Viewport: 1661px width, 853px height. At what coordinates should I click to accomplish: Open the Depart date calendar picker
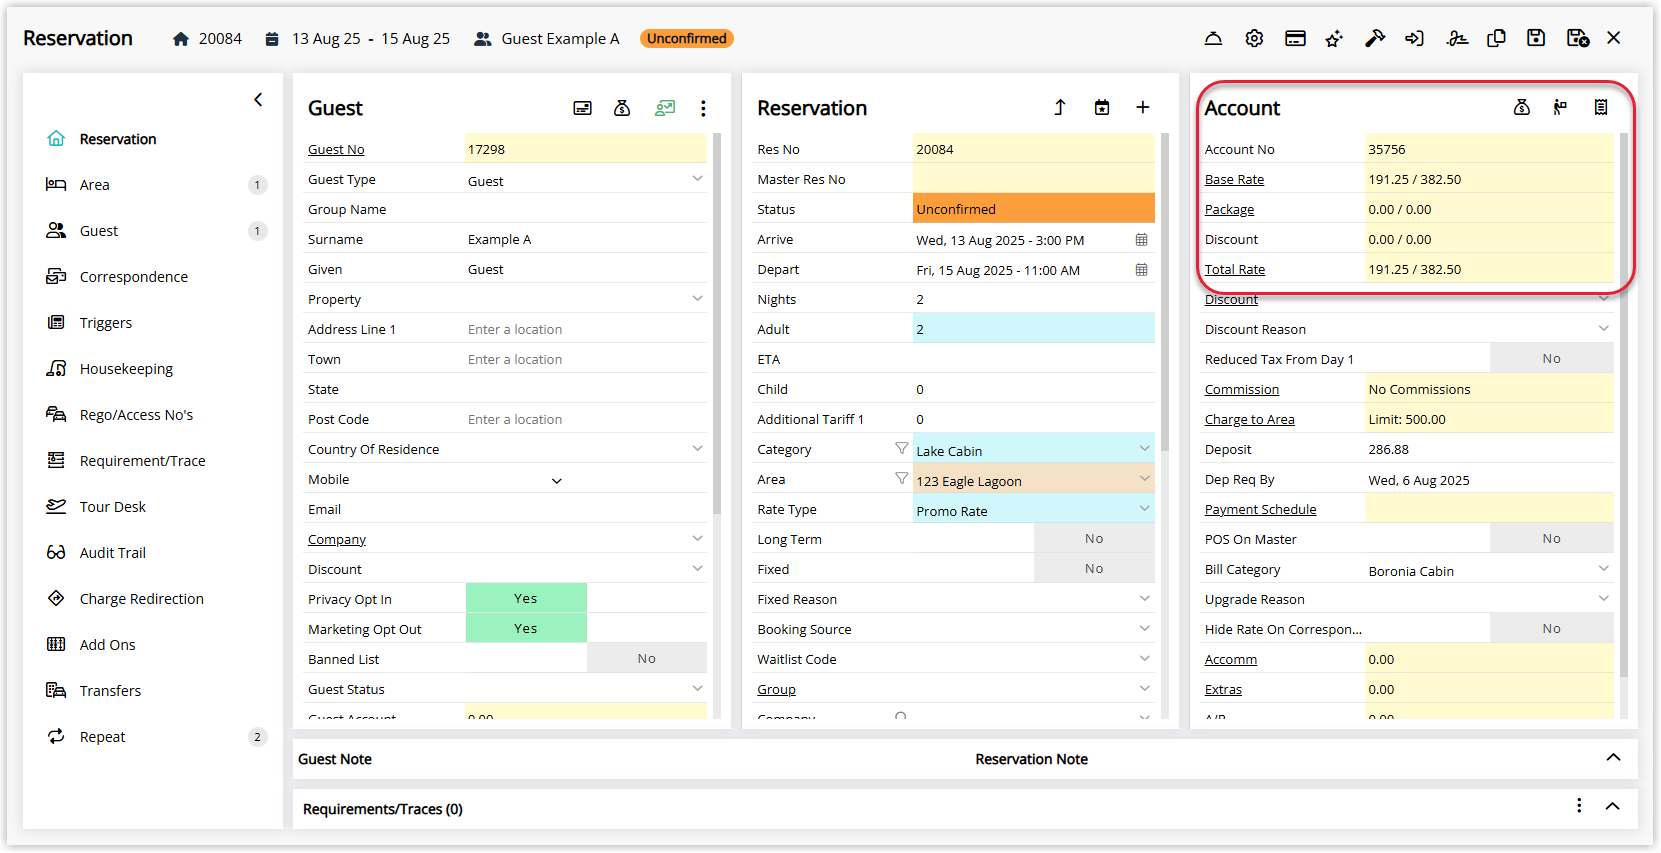[1141, 270]
